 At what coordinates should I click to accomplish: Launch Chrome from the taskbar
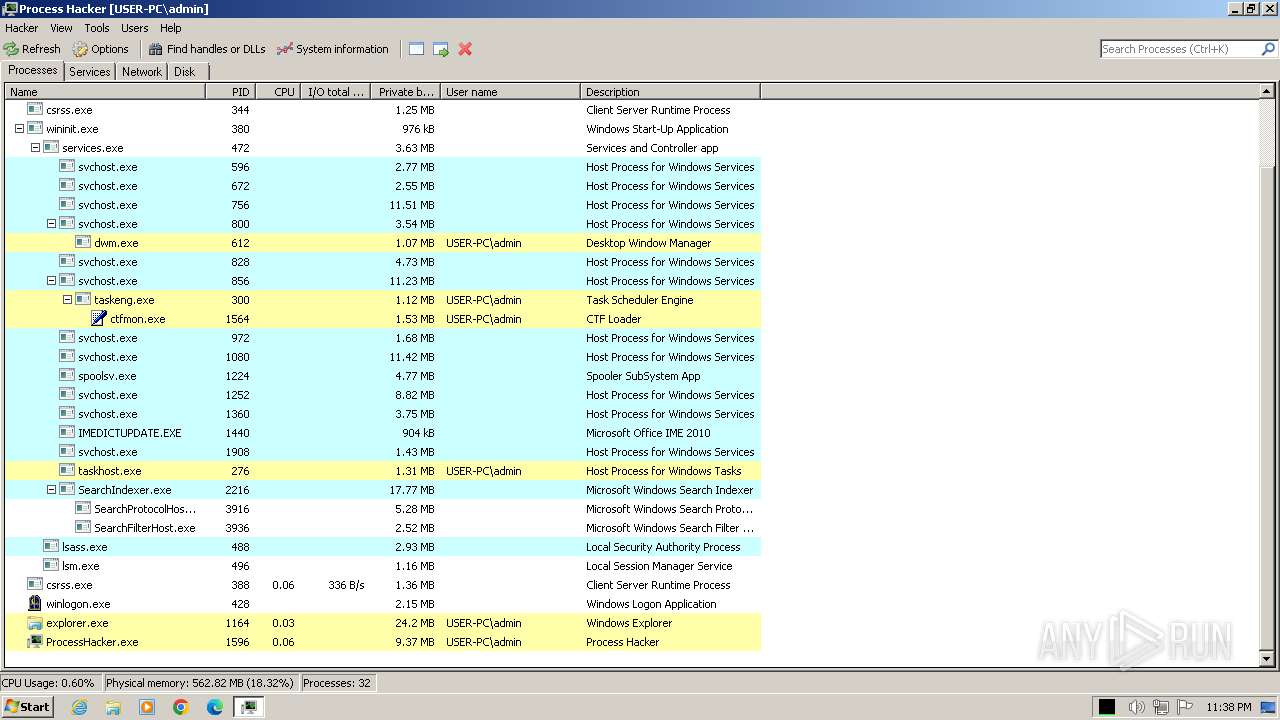click(181, 707)
